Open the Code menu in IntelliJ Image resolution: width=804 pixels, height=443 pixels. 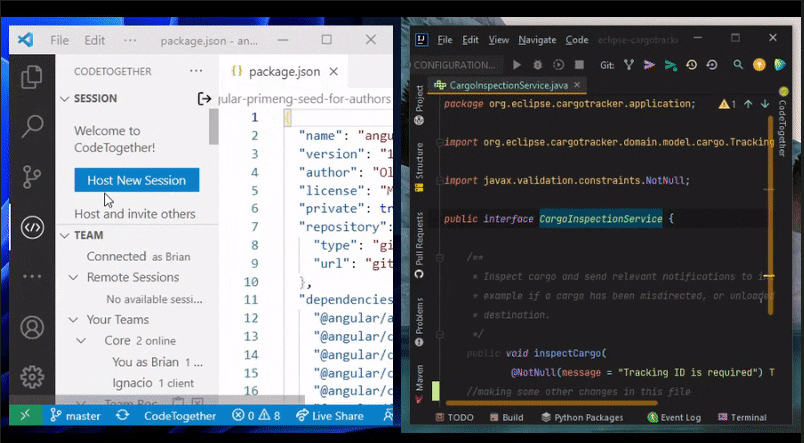[x=577, y=39]
